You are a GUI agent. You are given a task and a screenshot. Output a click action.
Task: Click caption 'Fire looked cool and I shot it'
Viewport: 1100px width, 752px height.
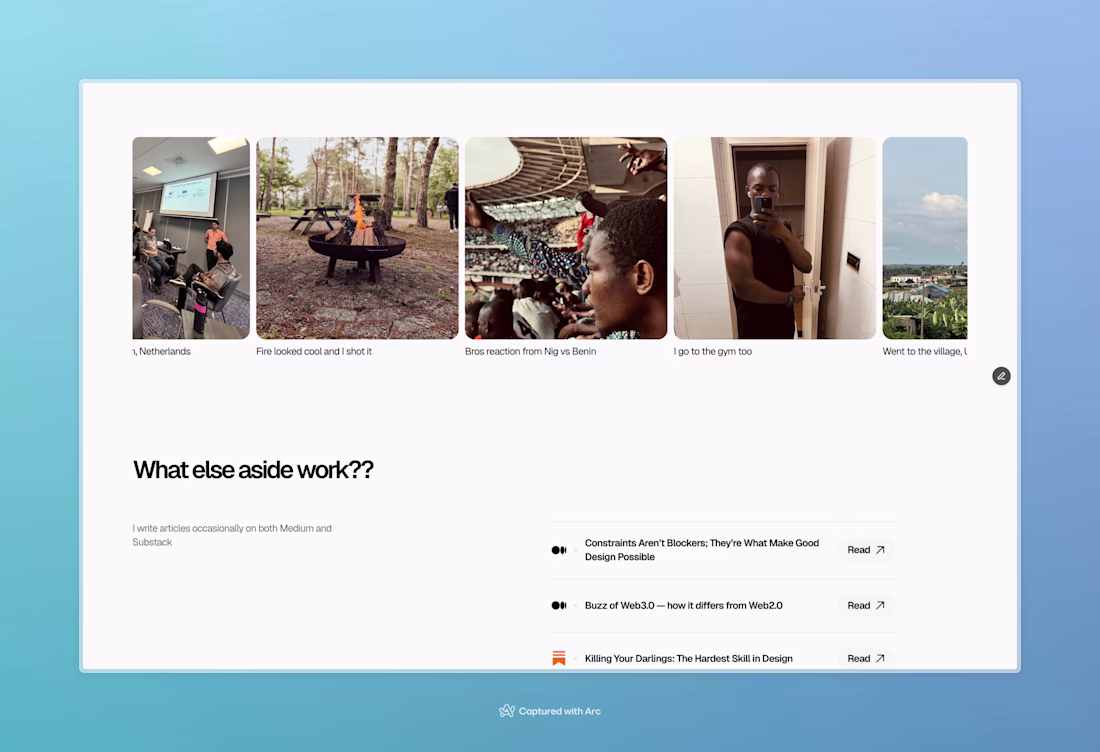point(314,351)
